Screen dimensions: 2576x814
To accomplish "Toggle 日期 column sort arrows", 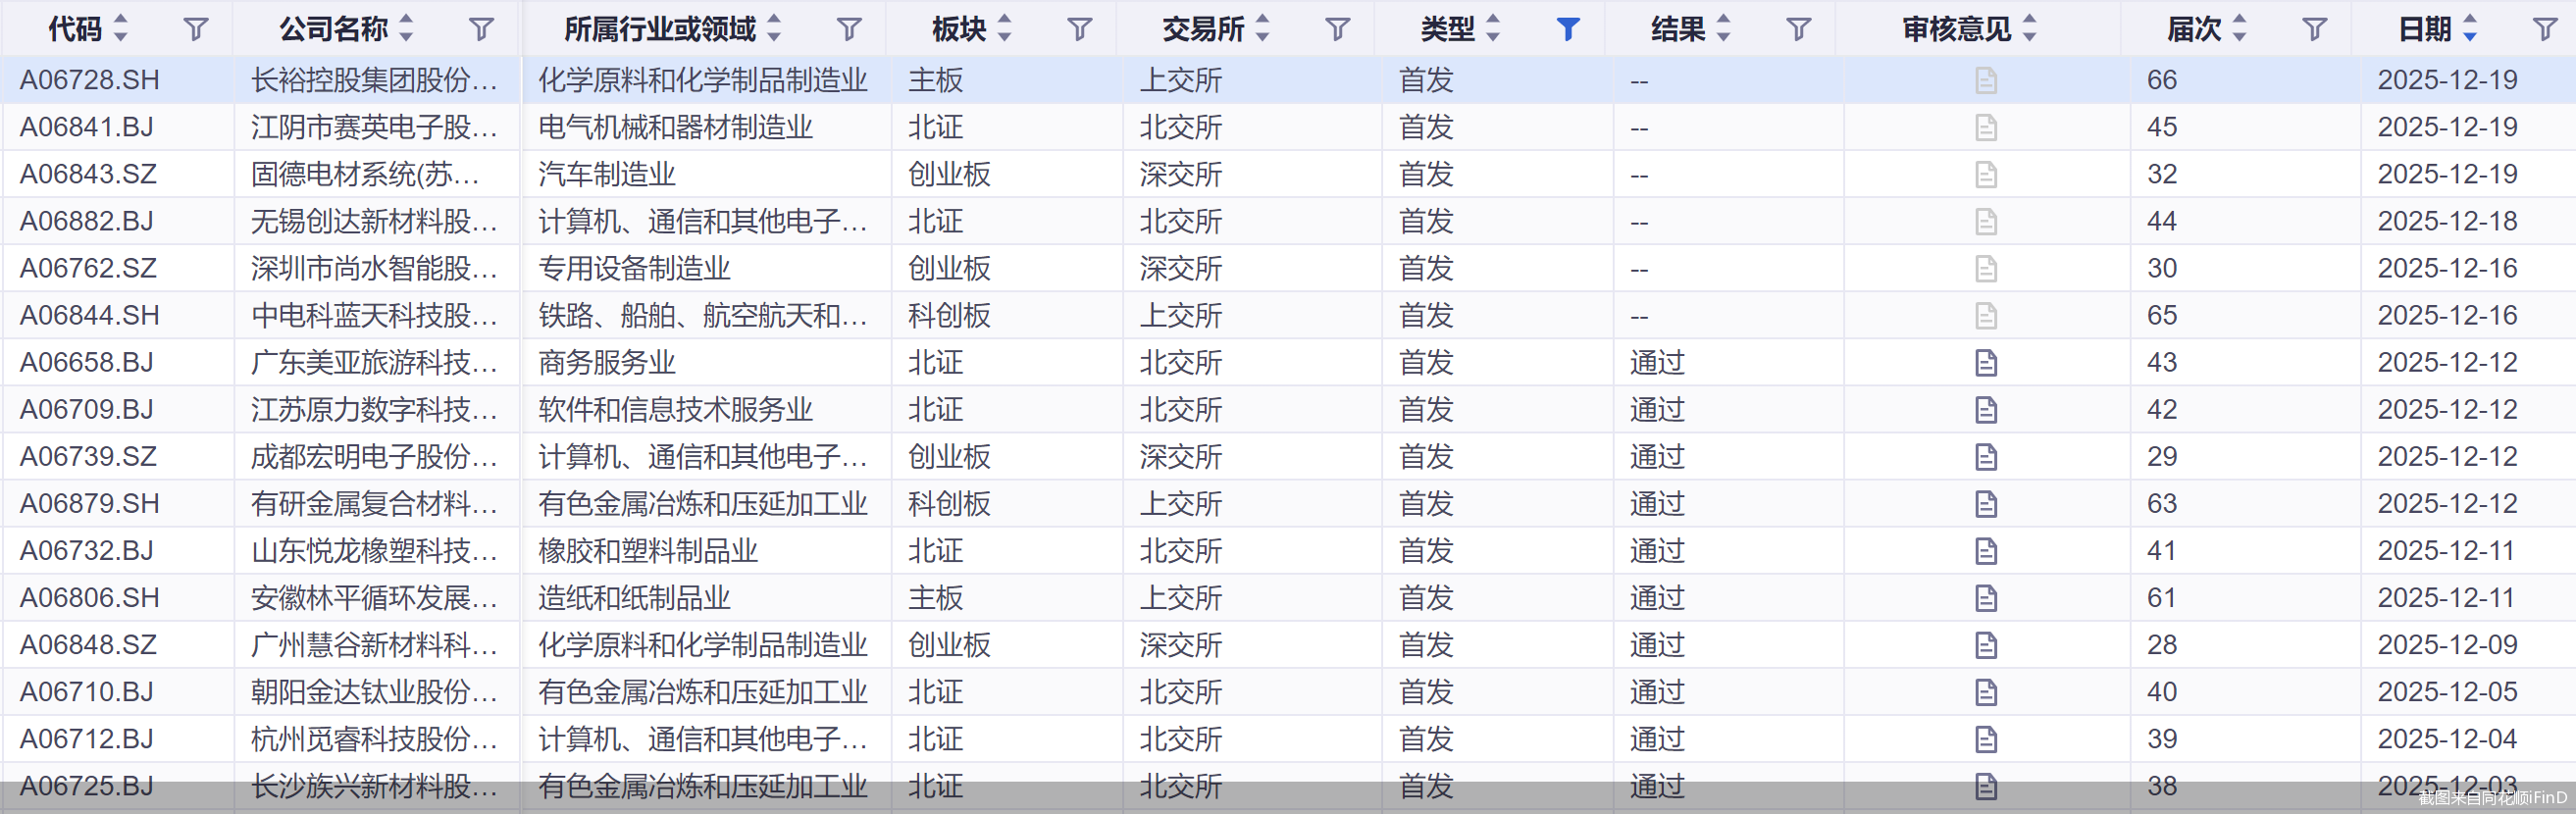I will tap(2470, 29).
